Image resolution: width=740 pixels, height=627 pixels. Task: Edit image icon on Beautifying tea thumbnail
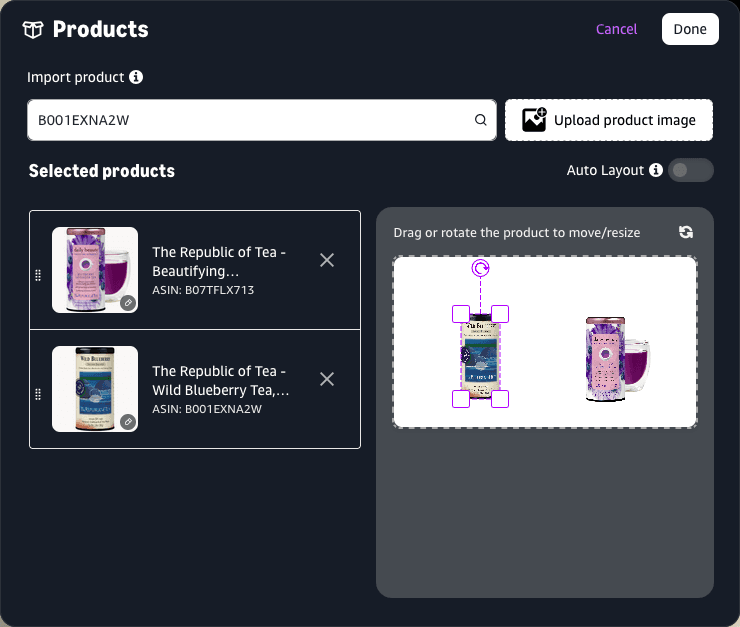pos(128,303)
